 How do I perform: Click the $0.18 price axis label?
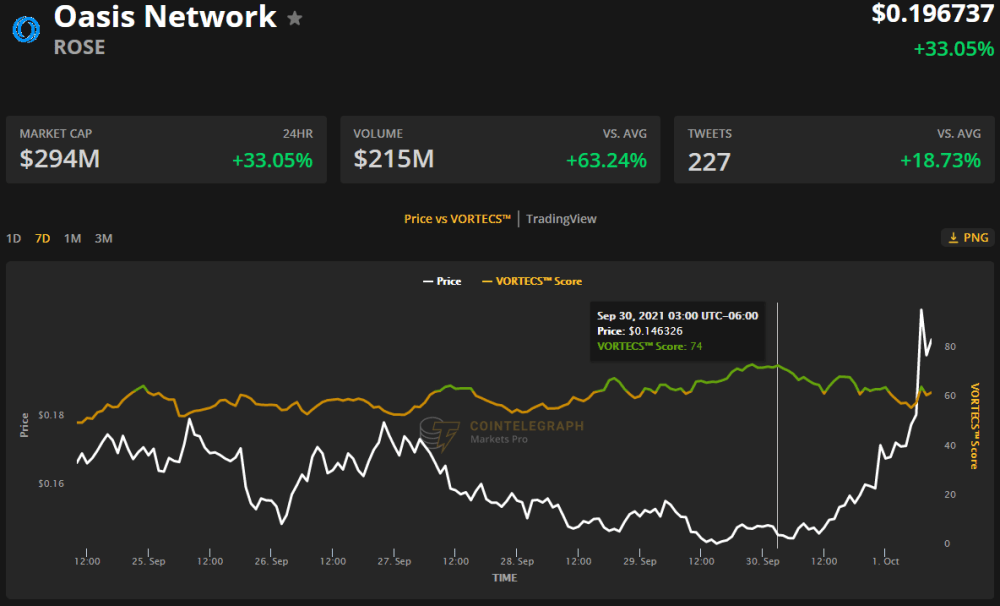(51, 415)
